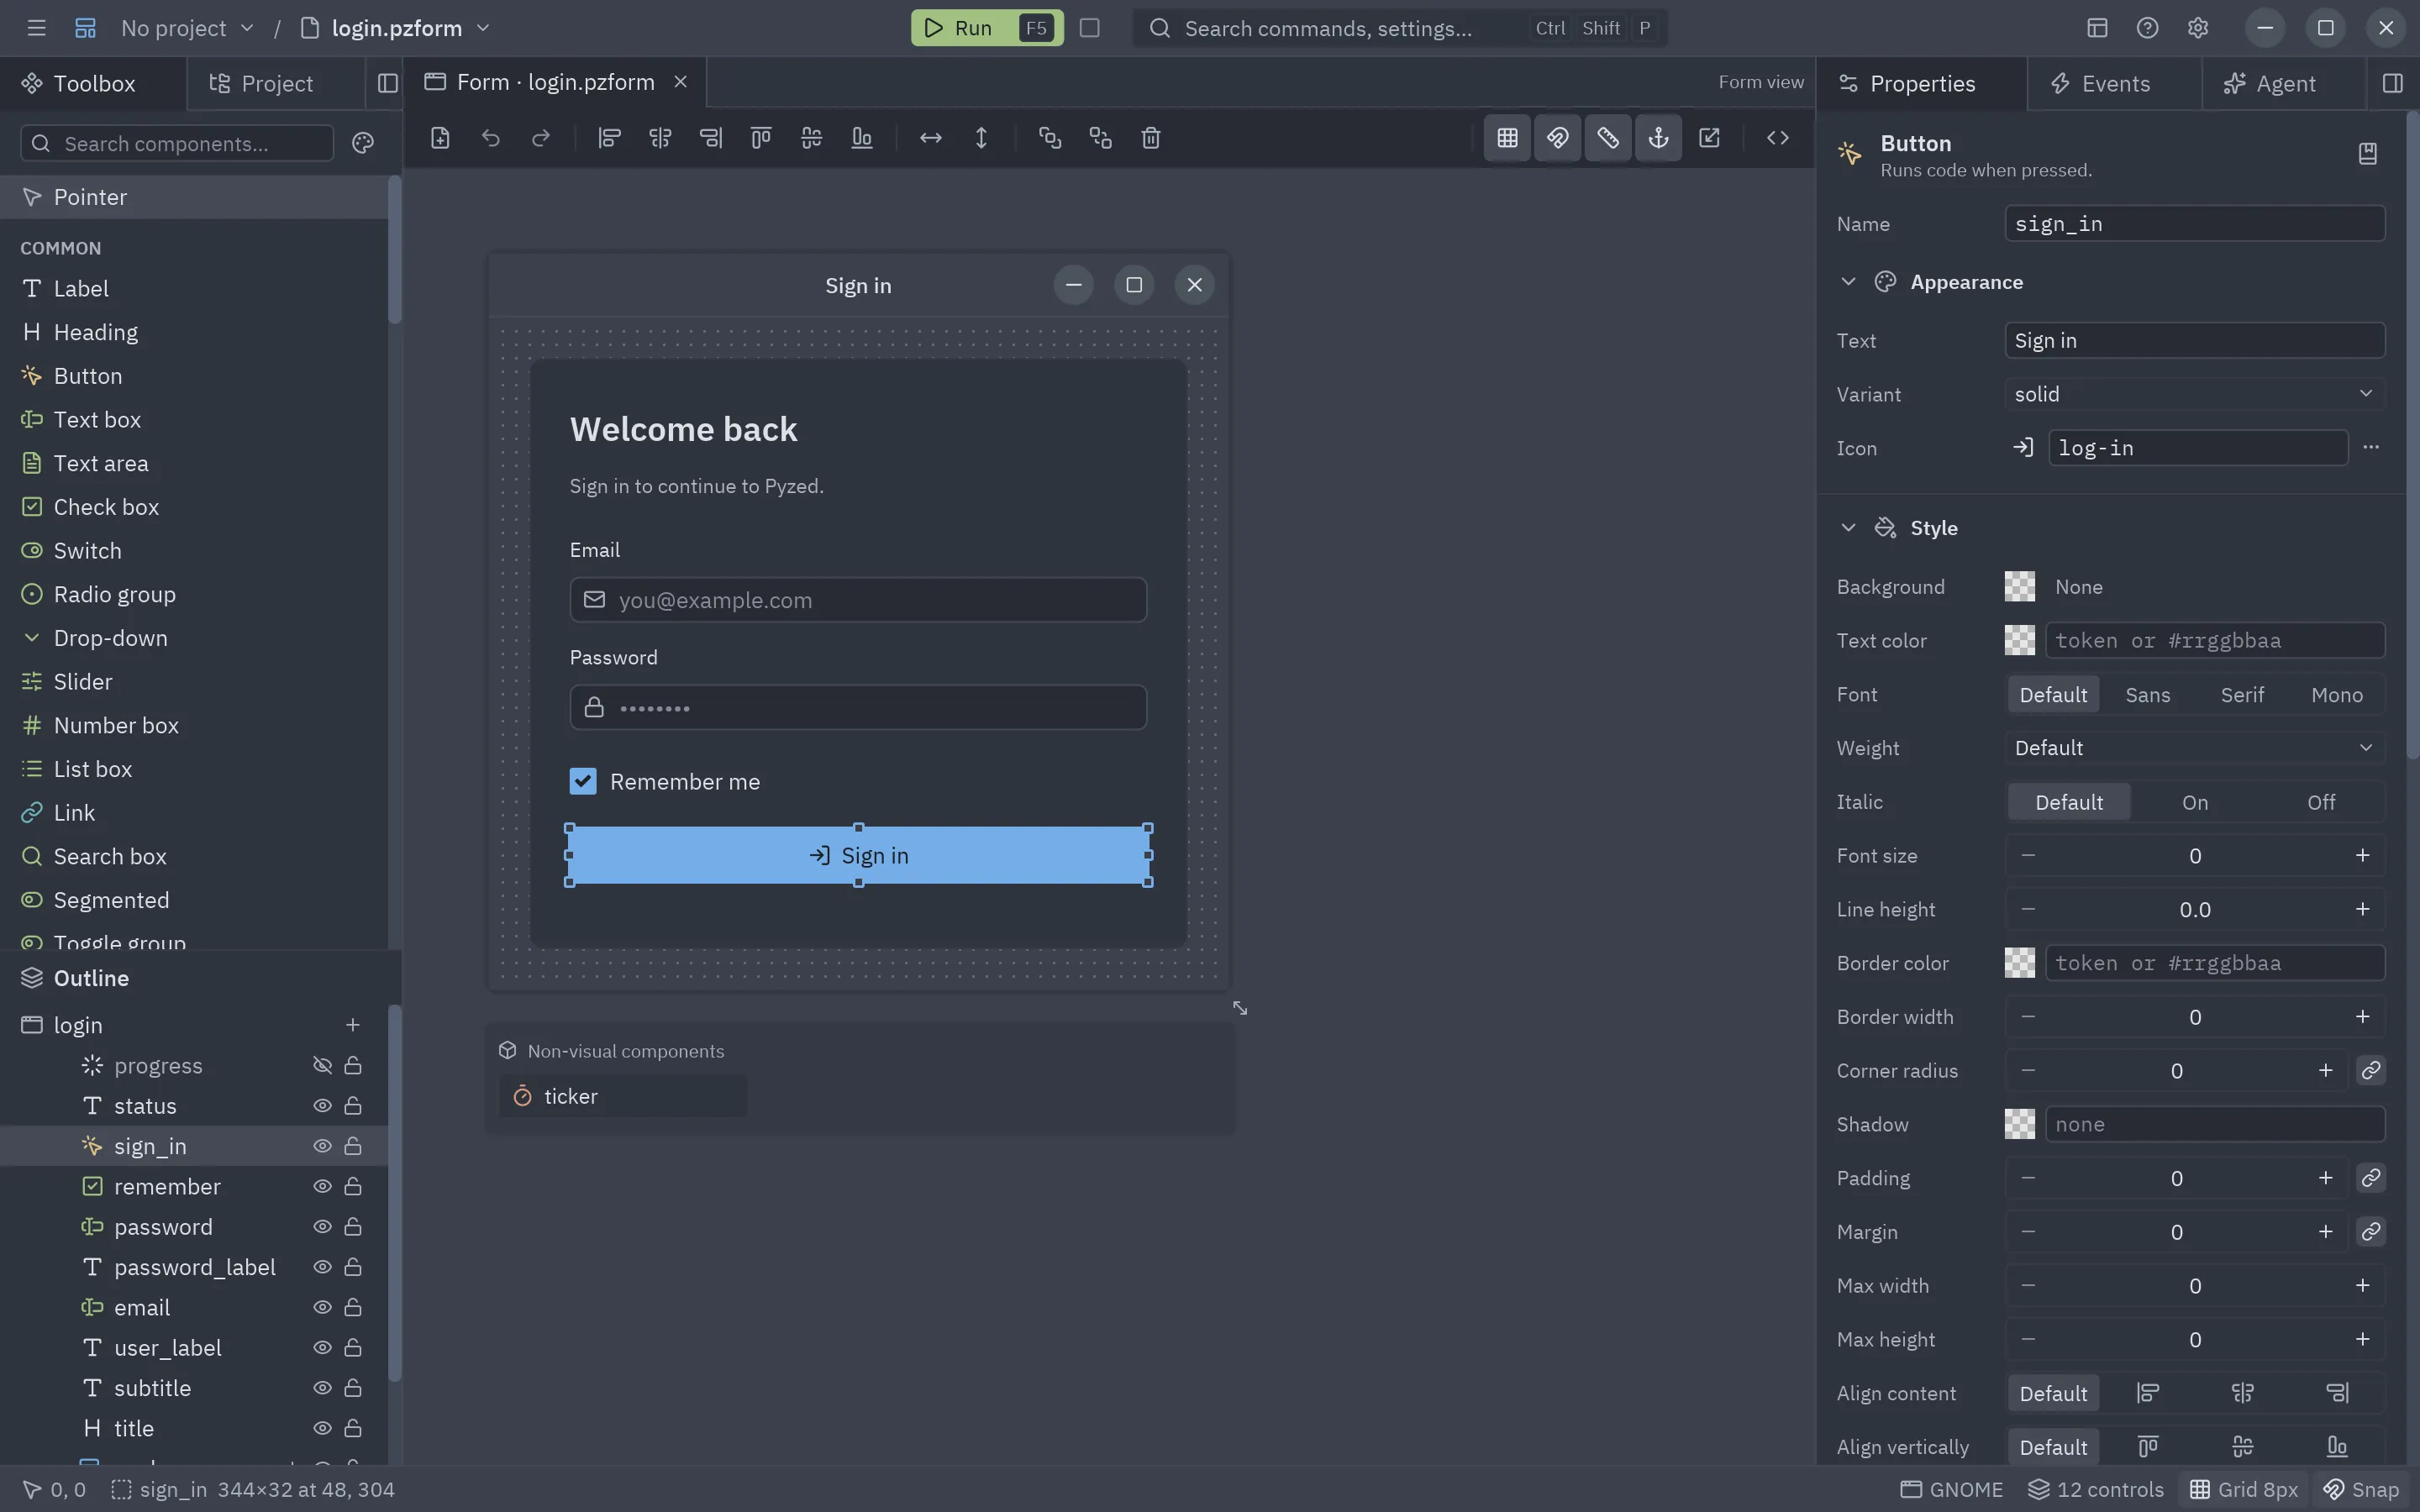Viewport: 2420px width, 1512px height.
Task: Click the undo icon in form toolbar
Action: [x=490, y=138]
